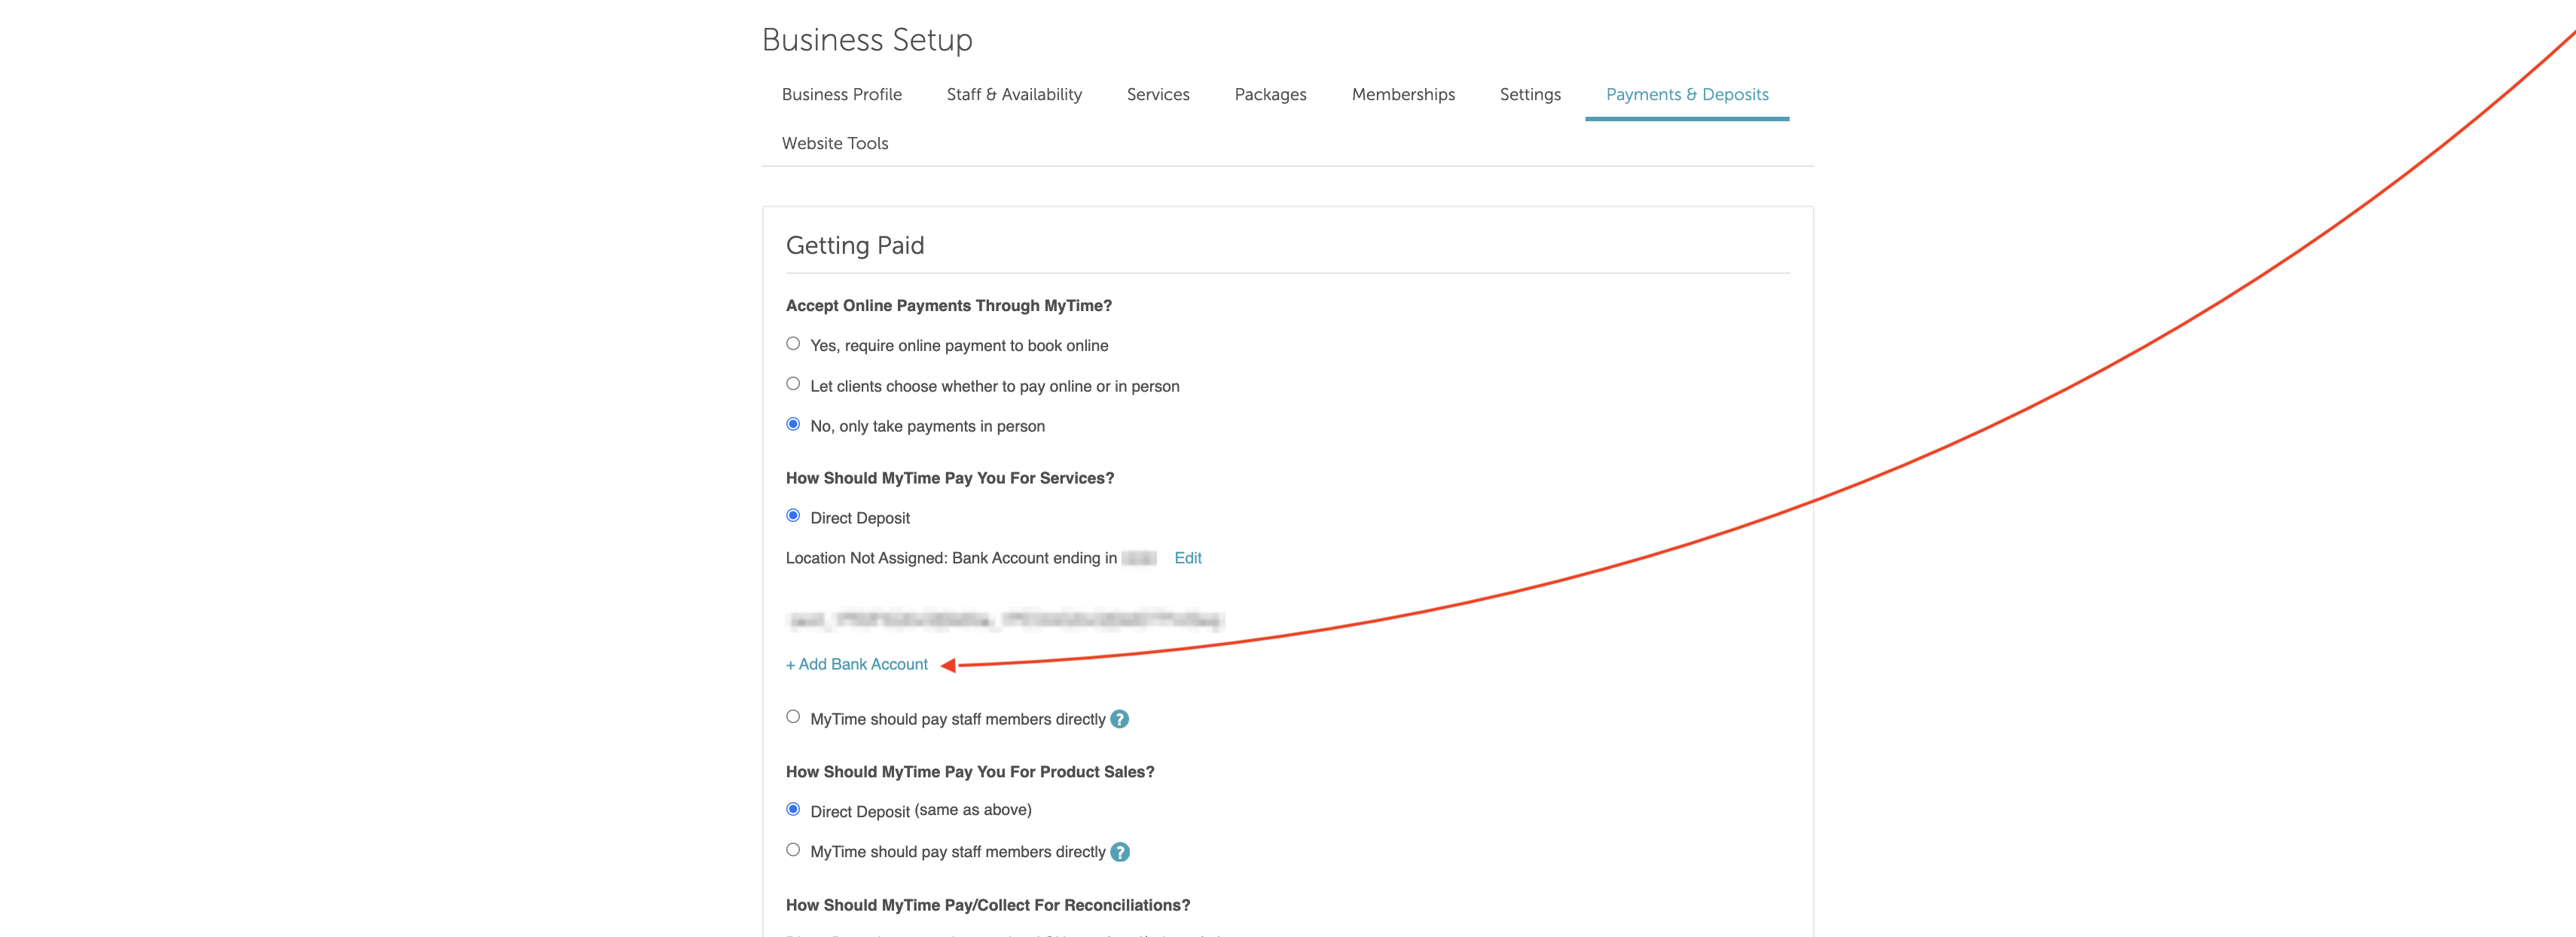
Task: Click the blurred bank account entry
Action: (x=1005, y=620)
